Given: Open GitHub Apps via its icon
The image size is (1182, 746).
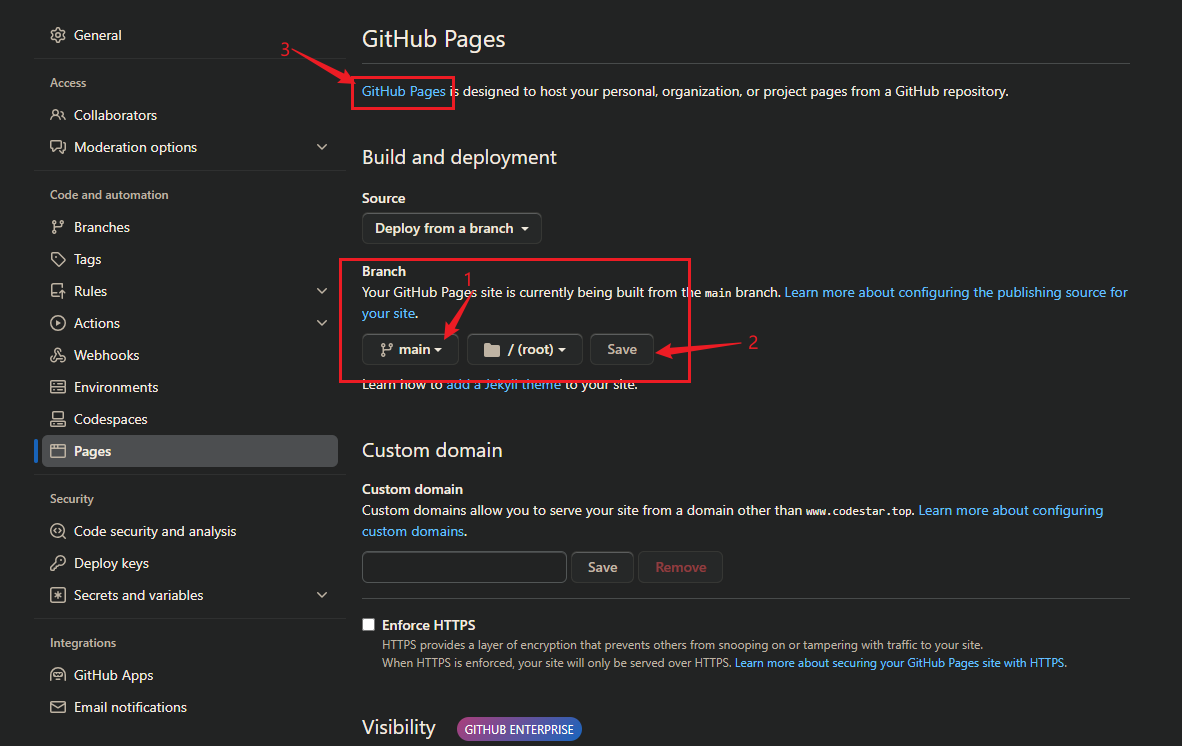Looking at the screenshot, I should (58, 675).
